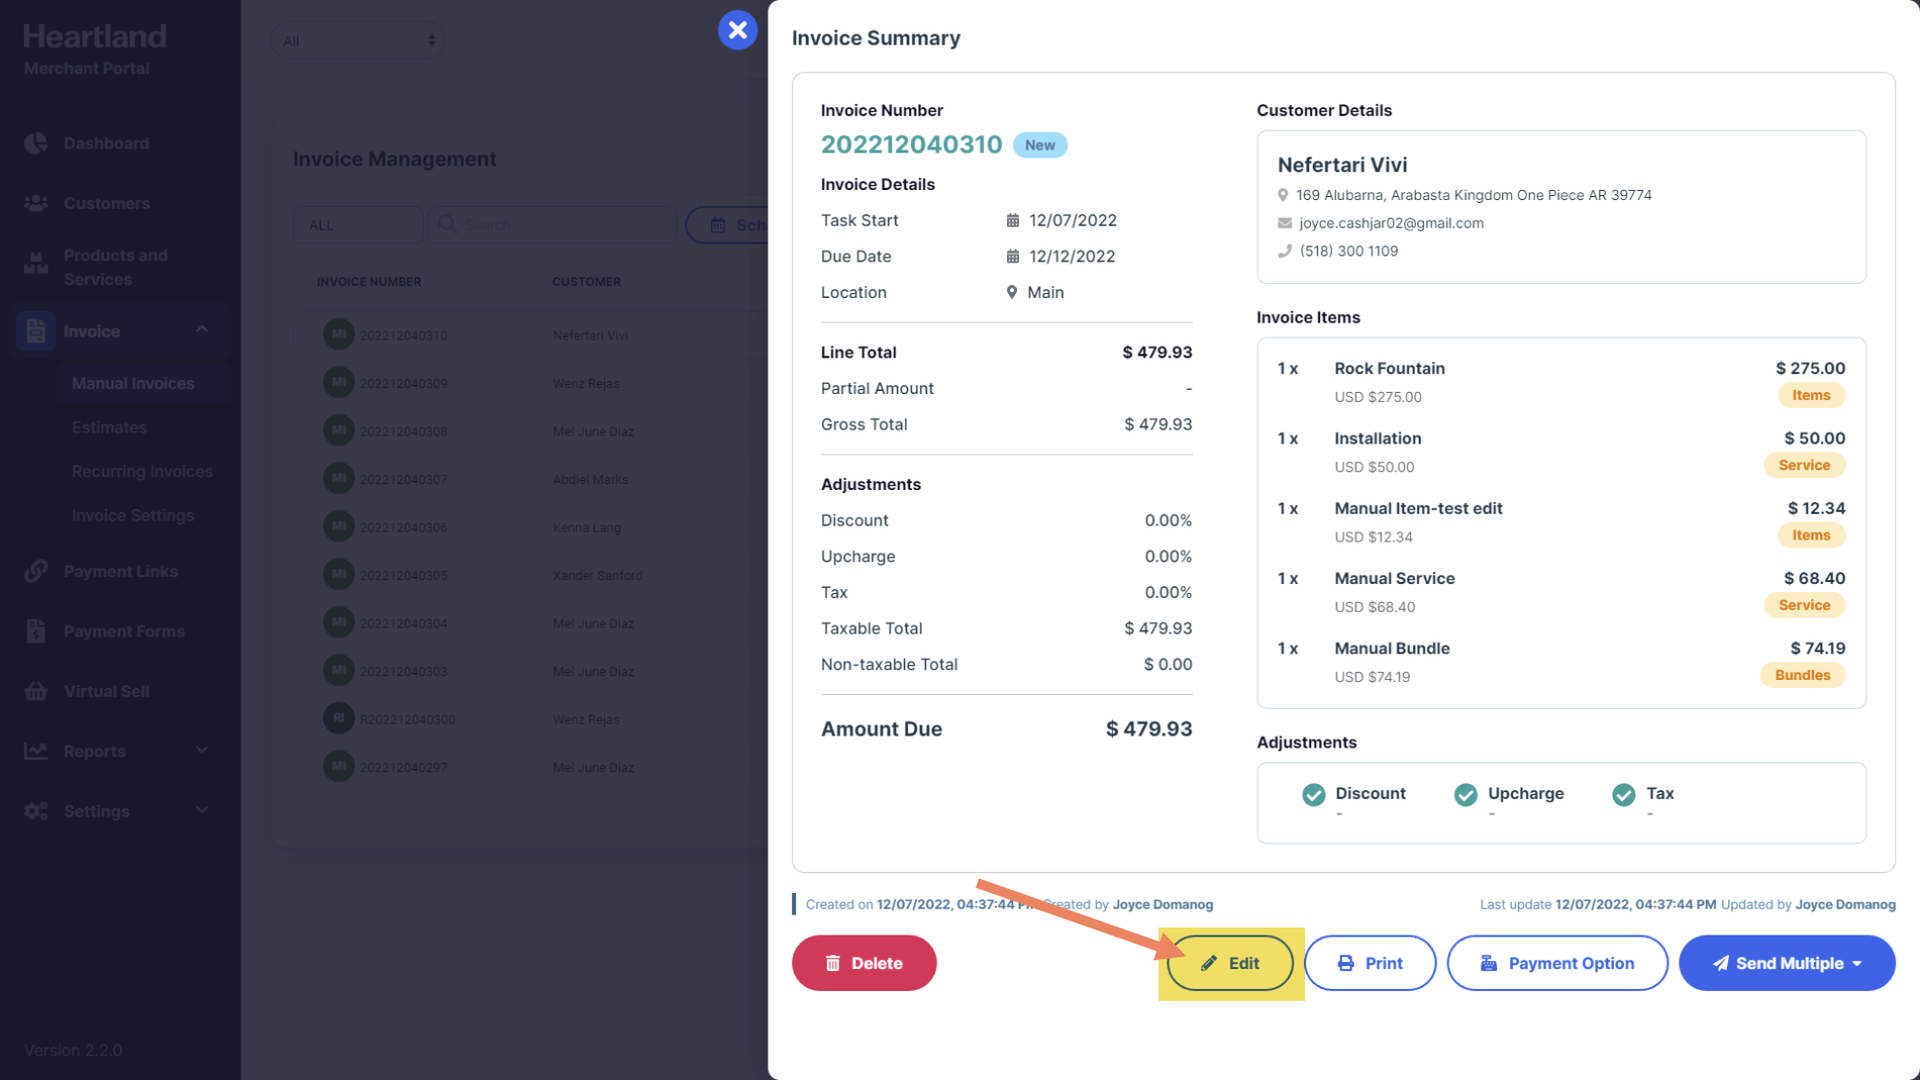The width and height of the screenshot is (1920, 1080).
Task: Click the Settings gears icon
Action: [x=36, y=811]
